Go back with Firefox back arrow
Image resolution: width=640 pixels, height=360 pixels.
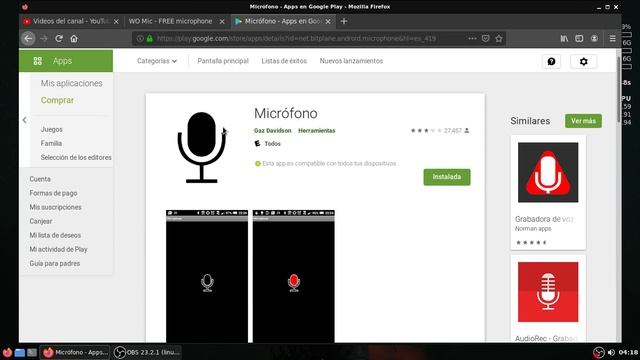point(28,38)
